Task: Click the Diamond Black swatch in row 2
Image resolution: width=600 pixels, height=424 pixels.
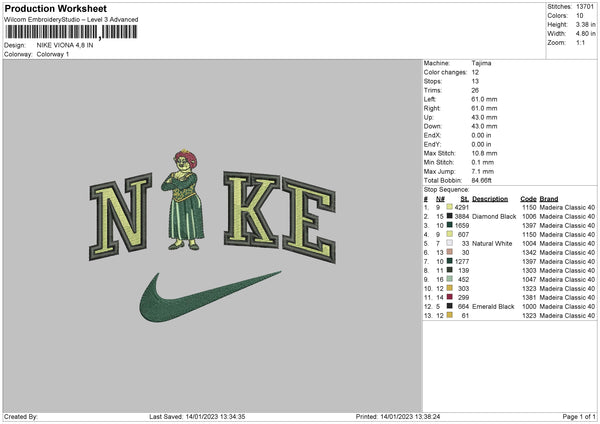Action: click(x=450, y=216)
